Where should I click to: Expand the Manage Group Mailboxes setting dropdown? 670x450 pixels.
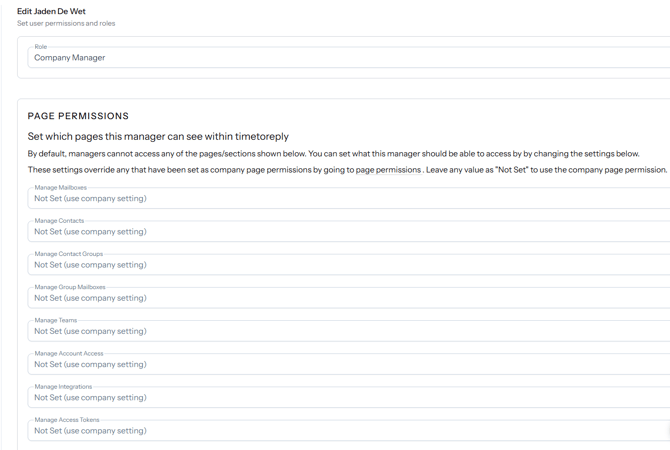coord(349,298)
